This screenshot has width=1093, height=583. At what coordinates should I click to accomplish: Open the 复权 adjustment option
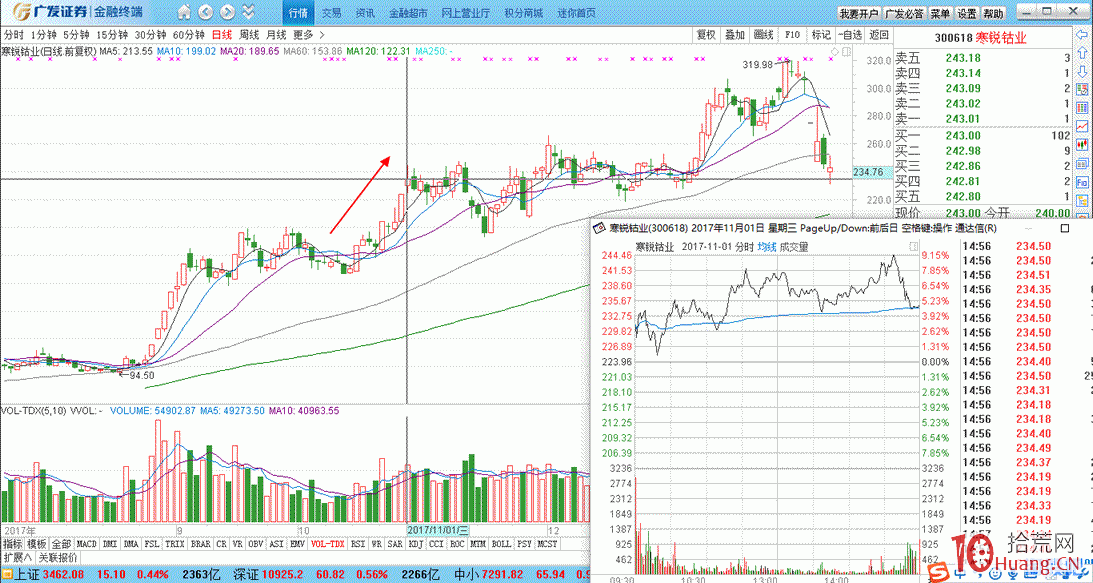coord(706,34)
